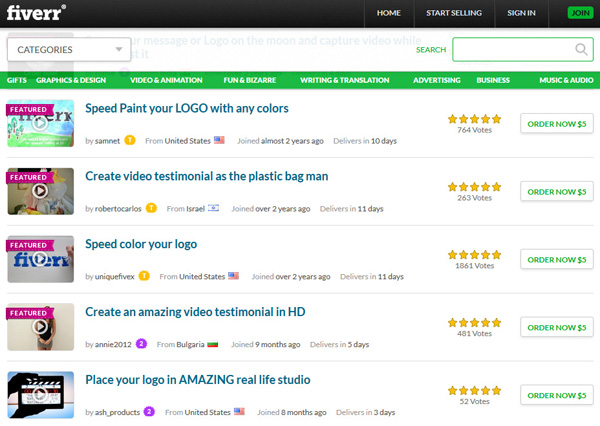Click the Fiverr logo
This screenshot has width=600, height=426.
pos(36,13)
